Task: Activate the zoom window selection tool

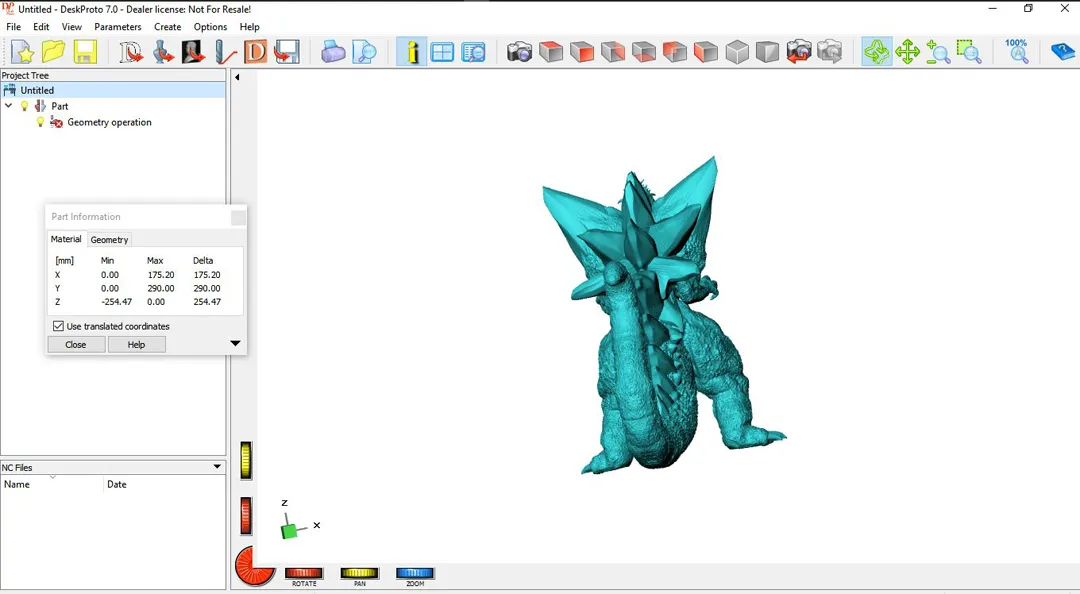Action: click(969, 52)
